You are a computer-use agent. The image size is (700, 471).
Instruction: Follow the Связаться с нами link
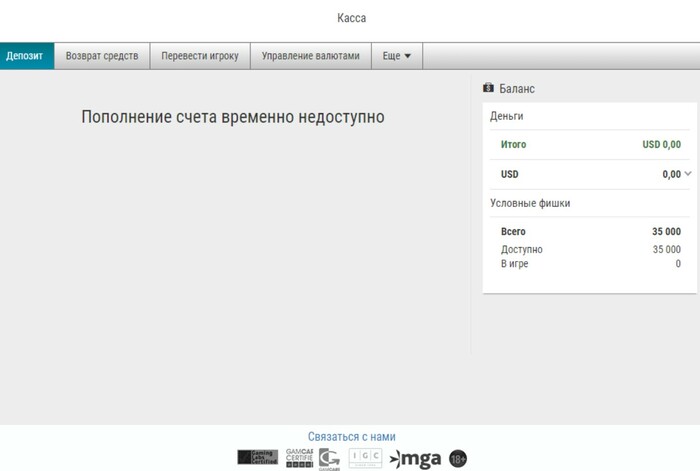tap(351, 437)
